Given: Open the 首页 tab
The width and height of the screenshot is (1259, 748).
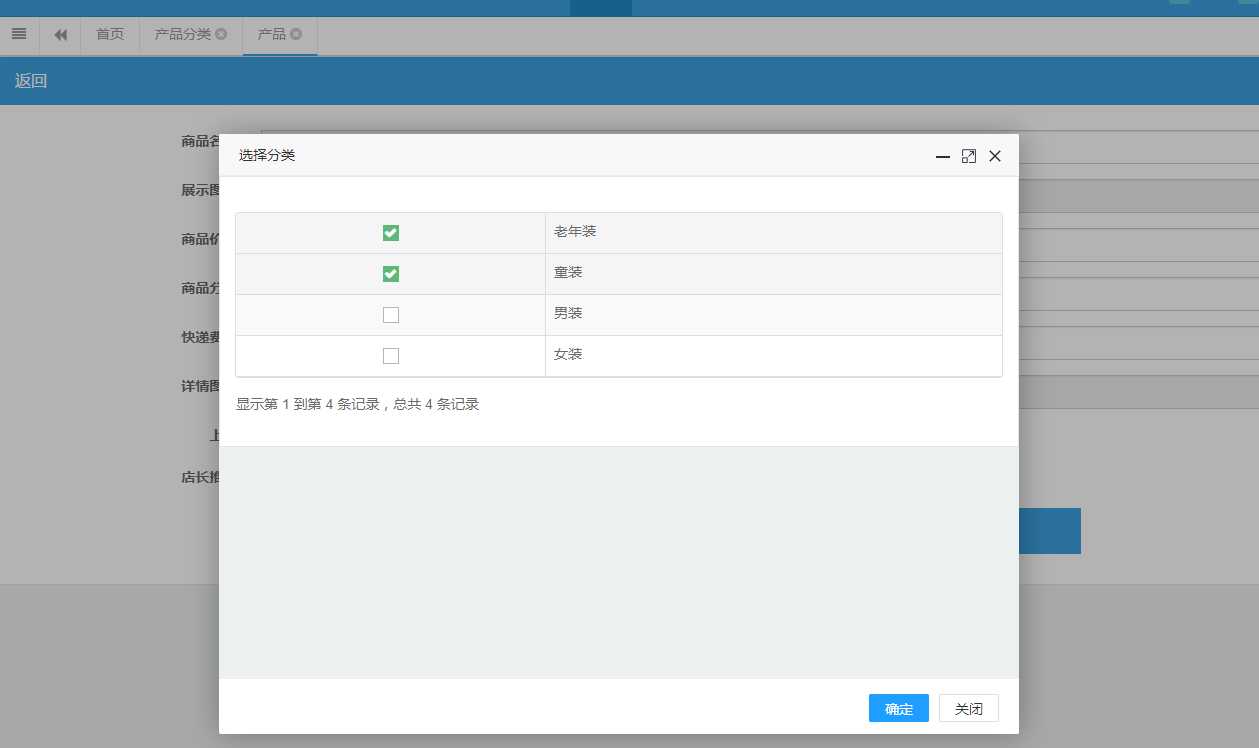Looking at the screenshot, I should (110, 35).
